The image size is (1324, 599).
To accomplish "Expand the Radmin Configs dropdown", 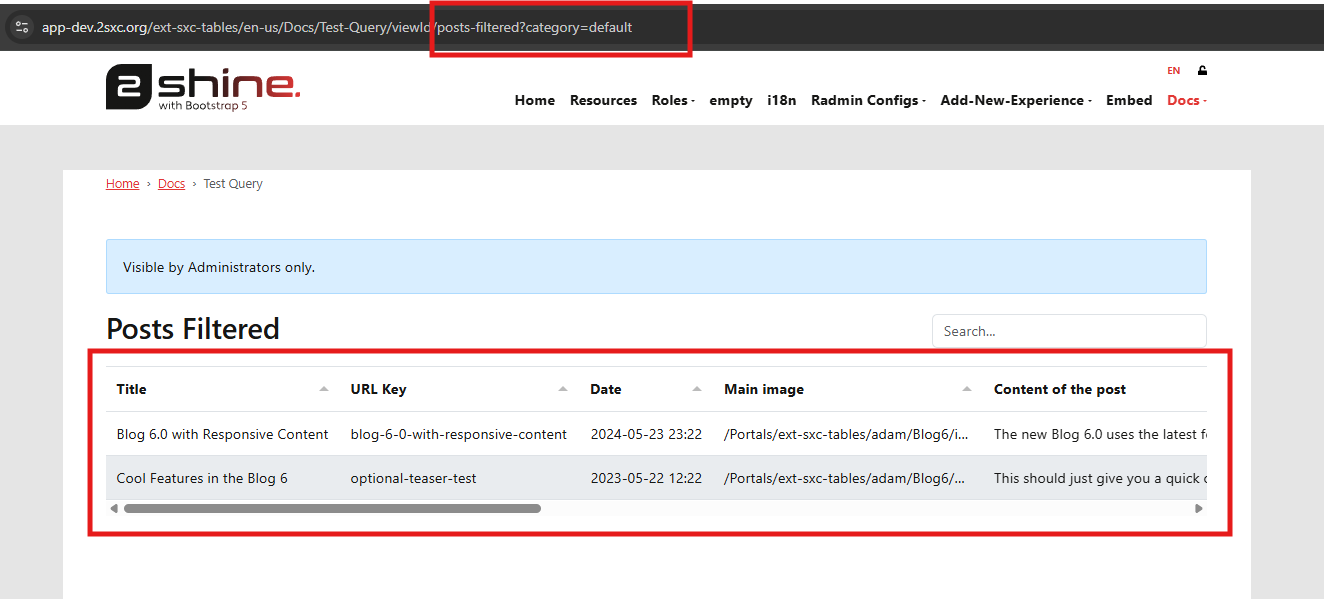I will click(868, 100).
